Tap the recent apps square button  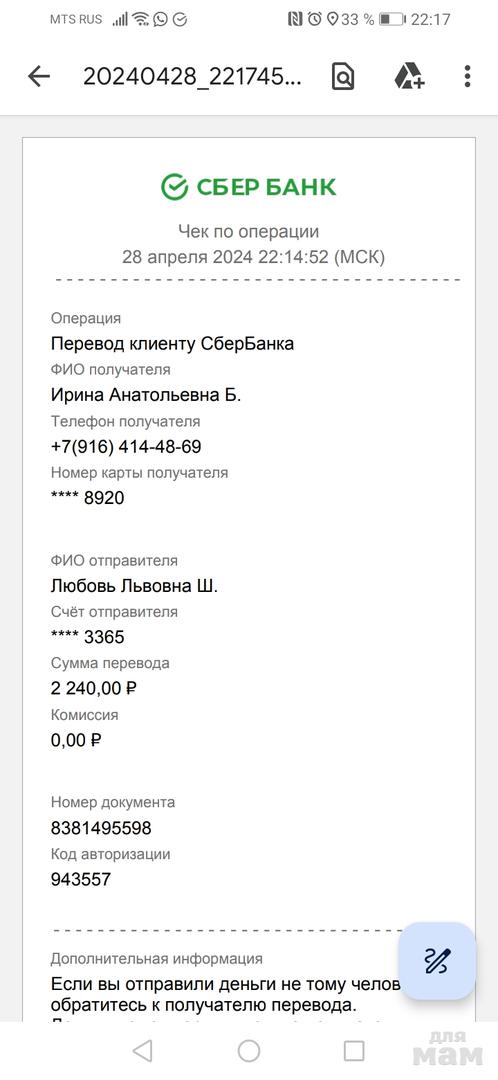tap(354, 1050)
